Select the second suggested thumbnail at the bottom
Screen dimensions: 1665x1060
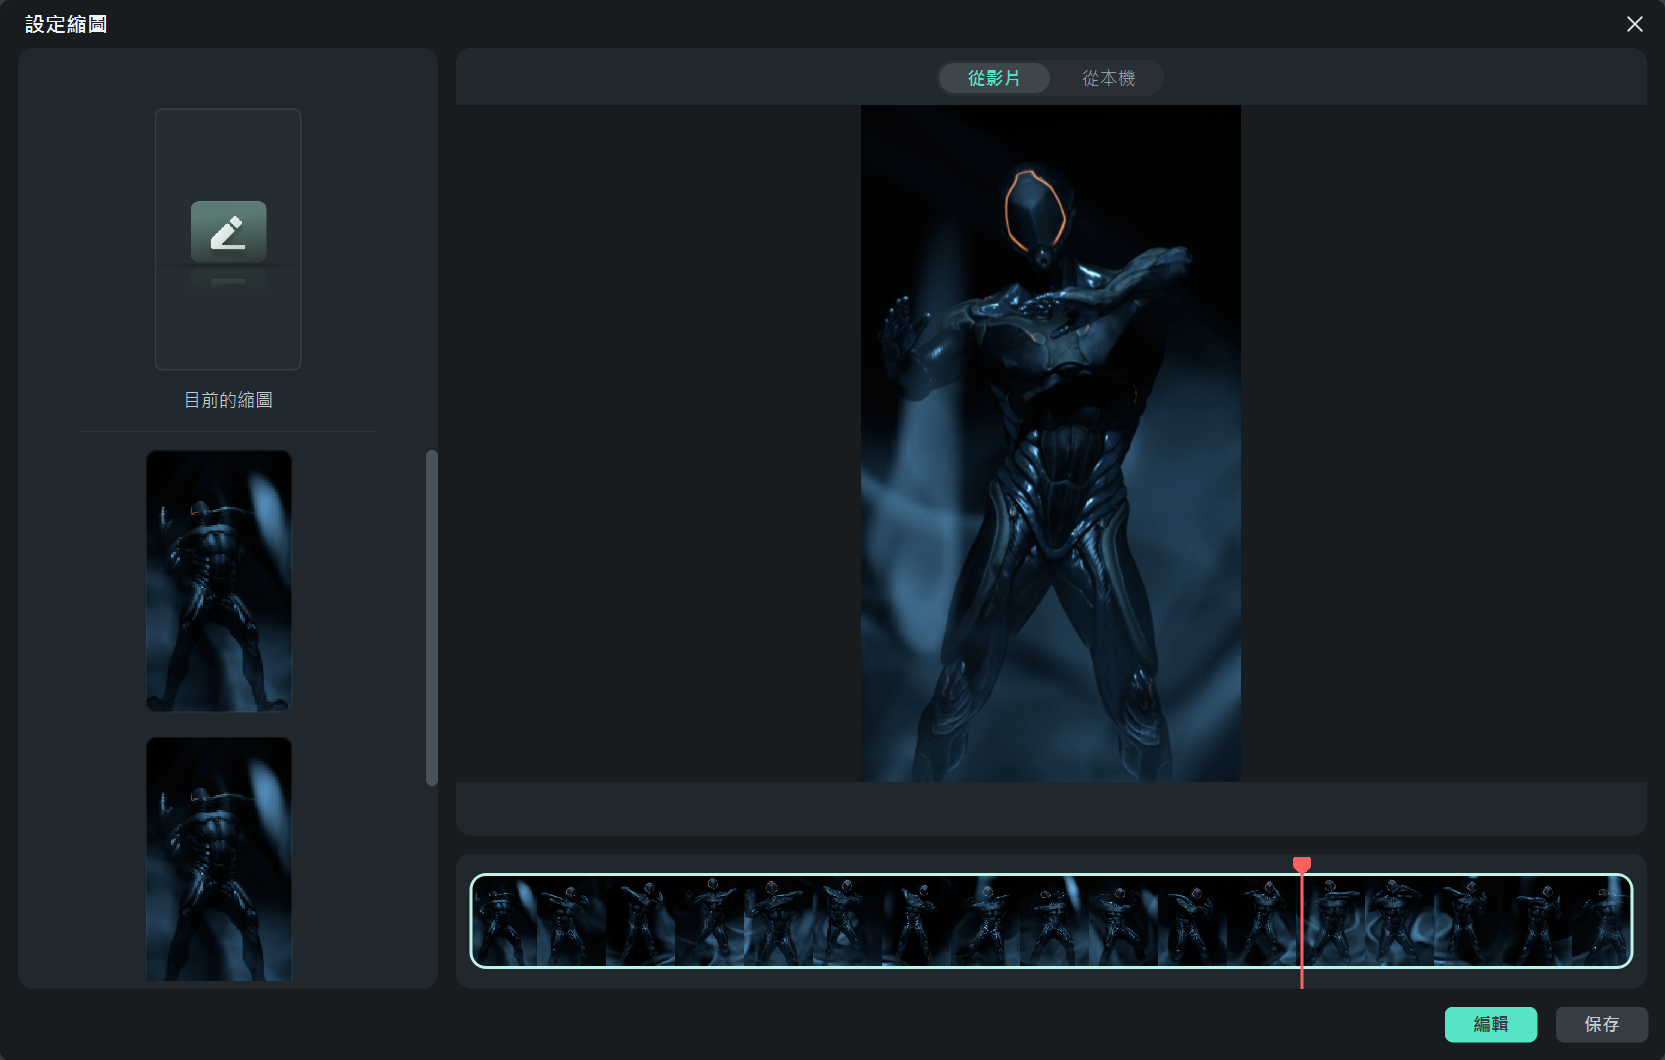point(219,860)
